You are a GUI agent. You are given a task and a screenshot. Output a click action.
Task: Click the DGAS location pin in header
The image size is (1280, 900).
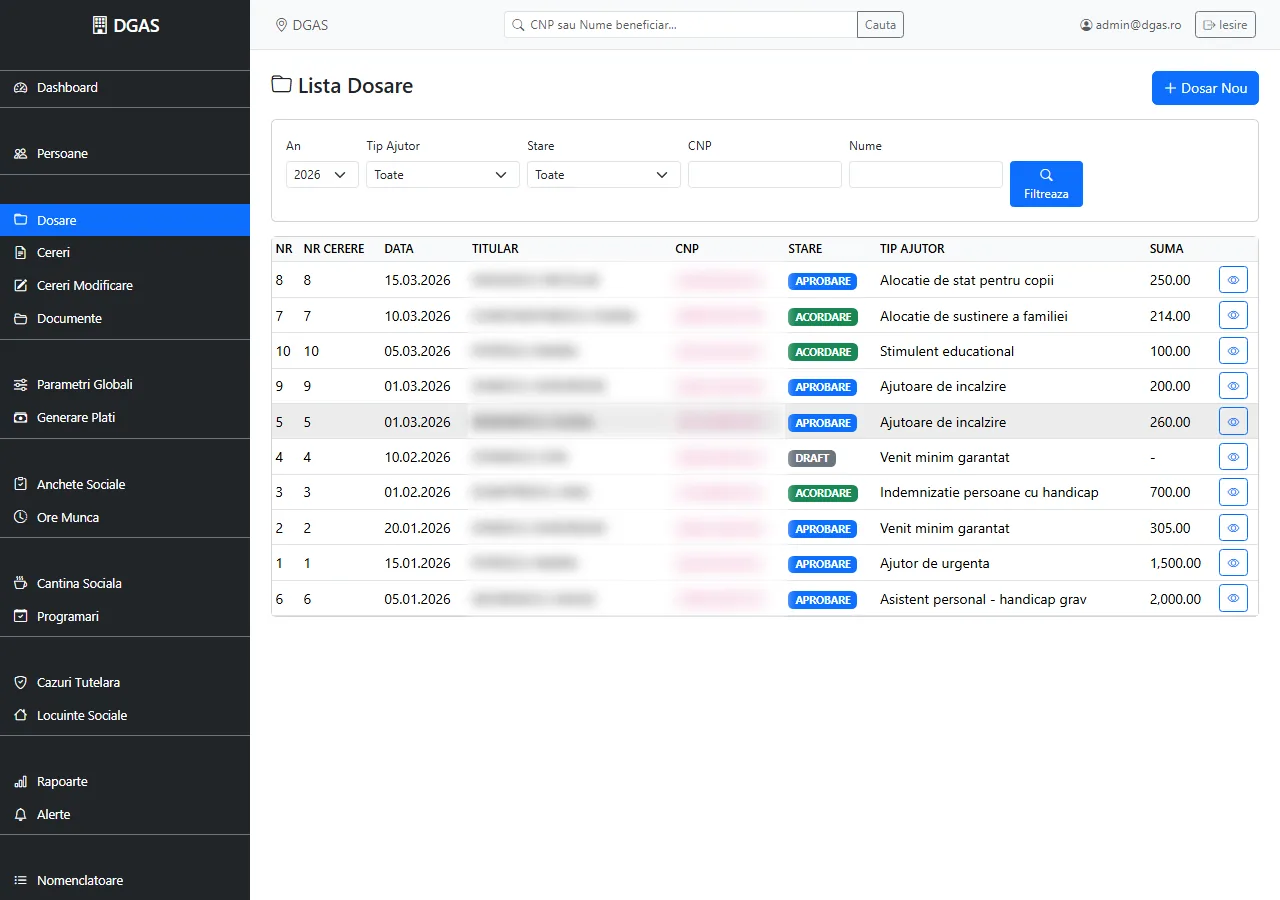(281, 25)
